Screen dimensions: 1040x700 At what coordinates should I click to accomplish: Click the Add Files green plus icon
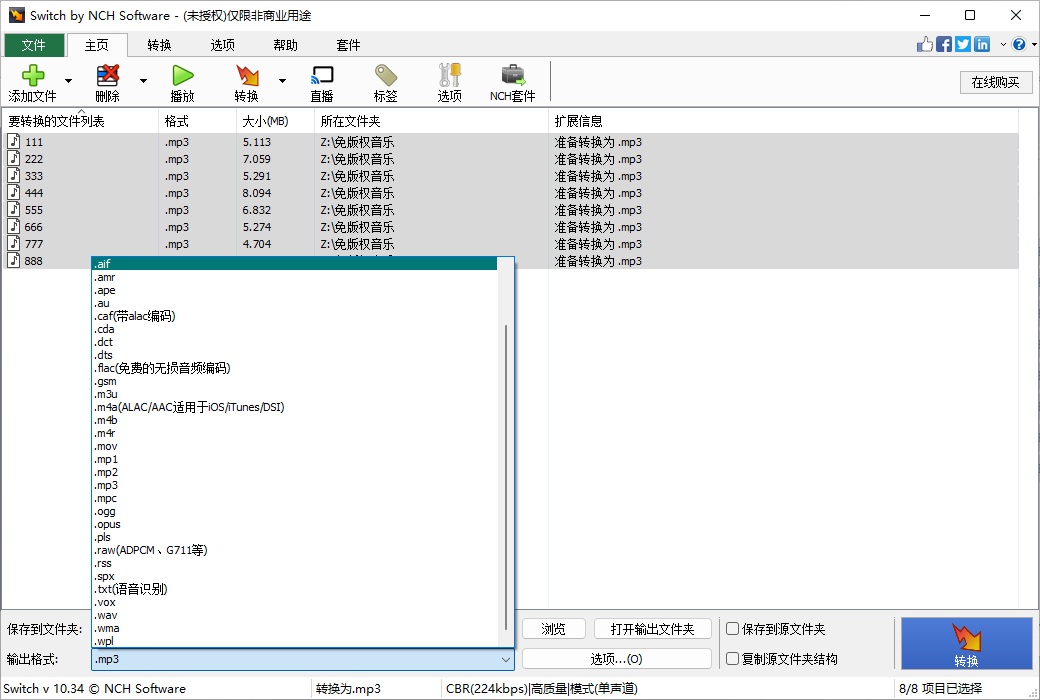coord(32,76)
